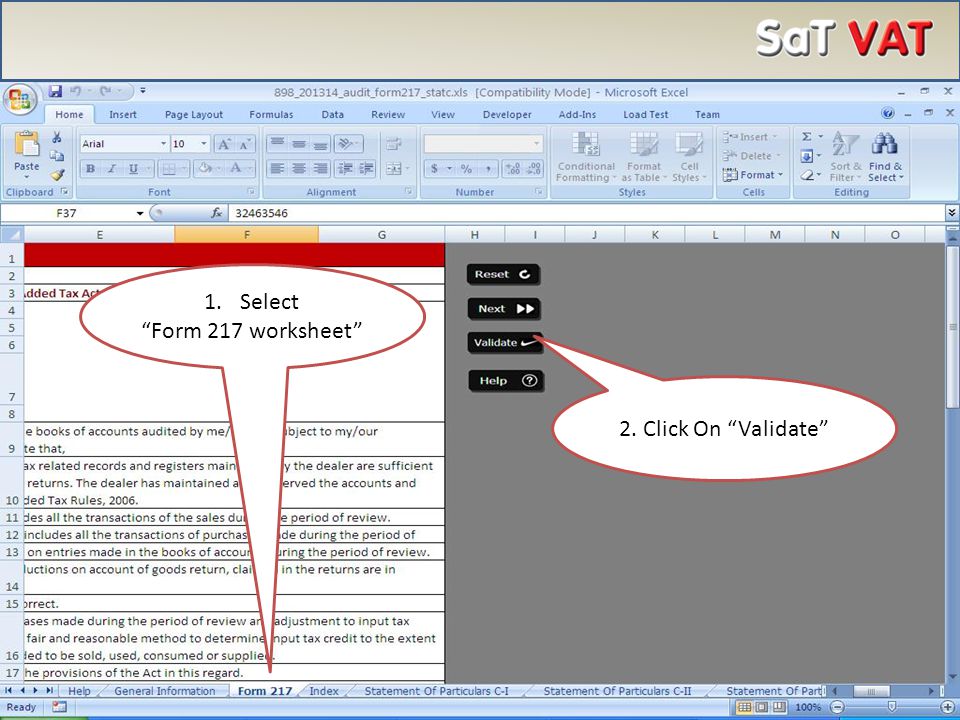
Task: Click the Cut scissors icon
Action: 57,137
